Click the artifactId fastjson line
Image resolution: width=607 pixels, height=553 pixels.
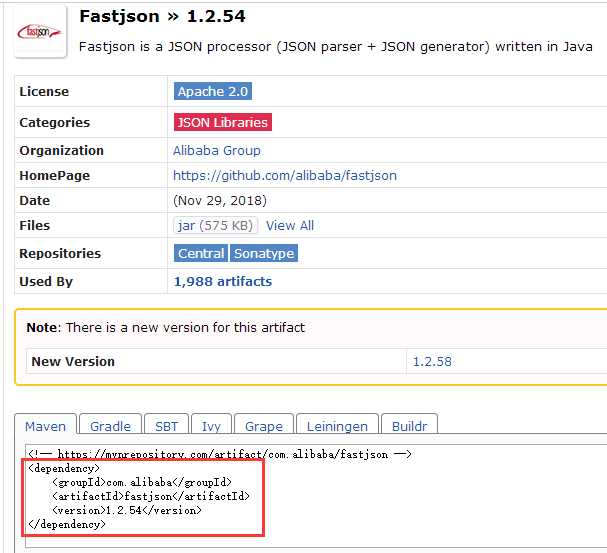pos(151,496)
